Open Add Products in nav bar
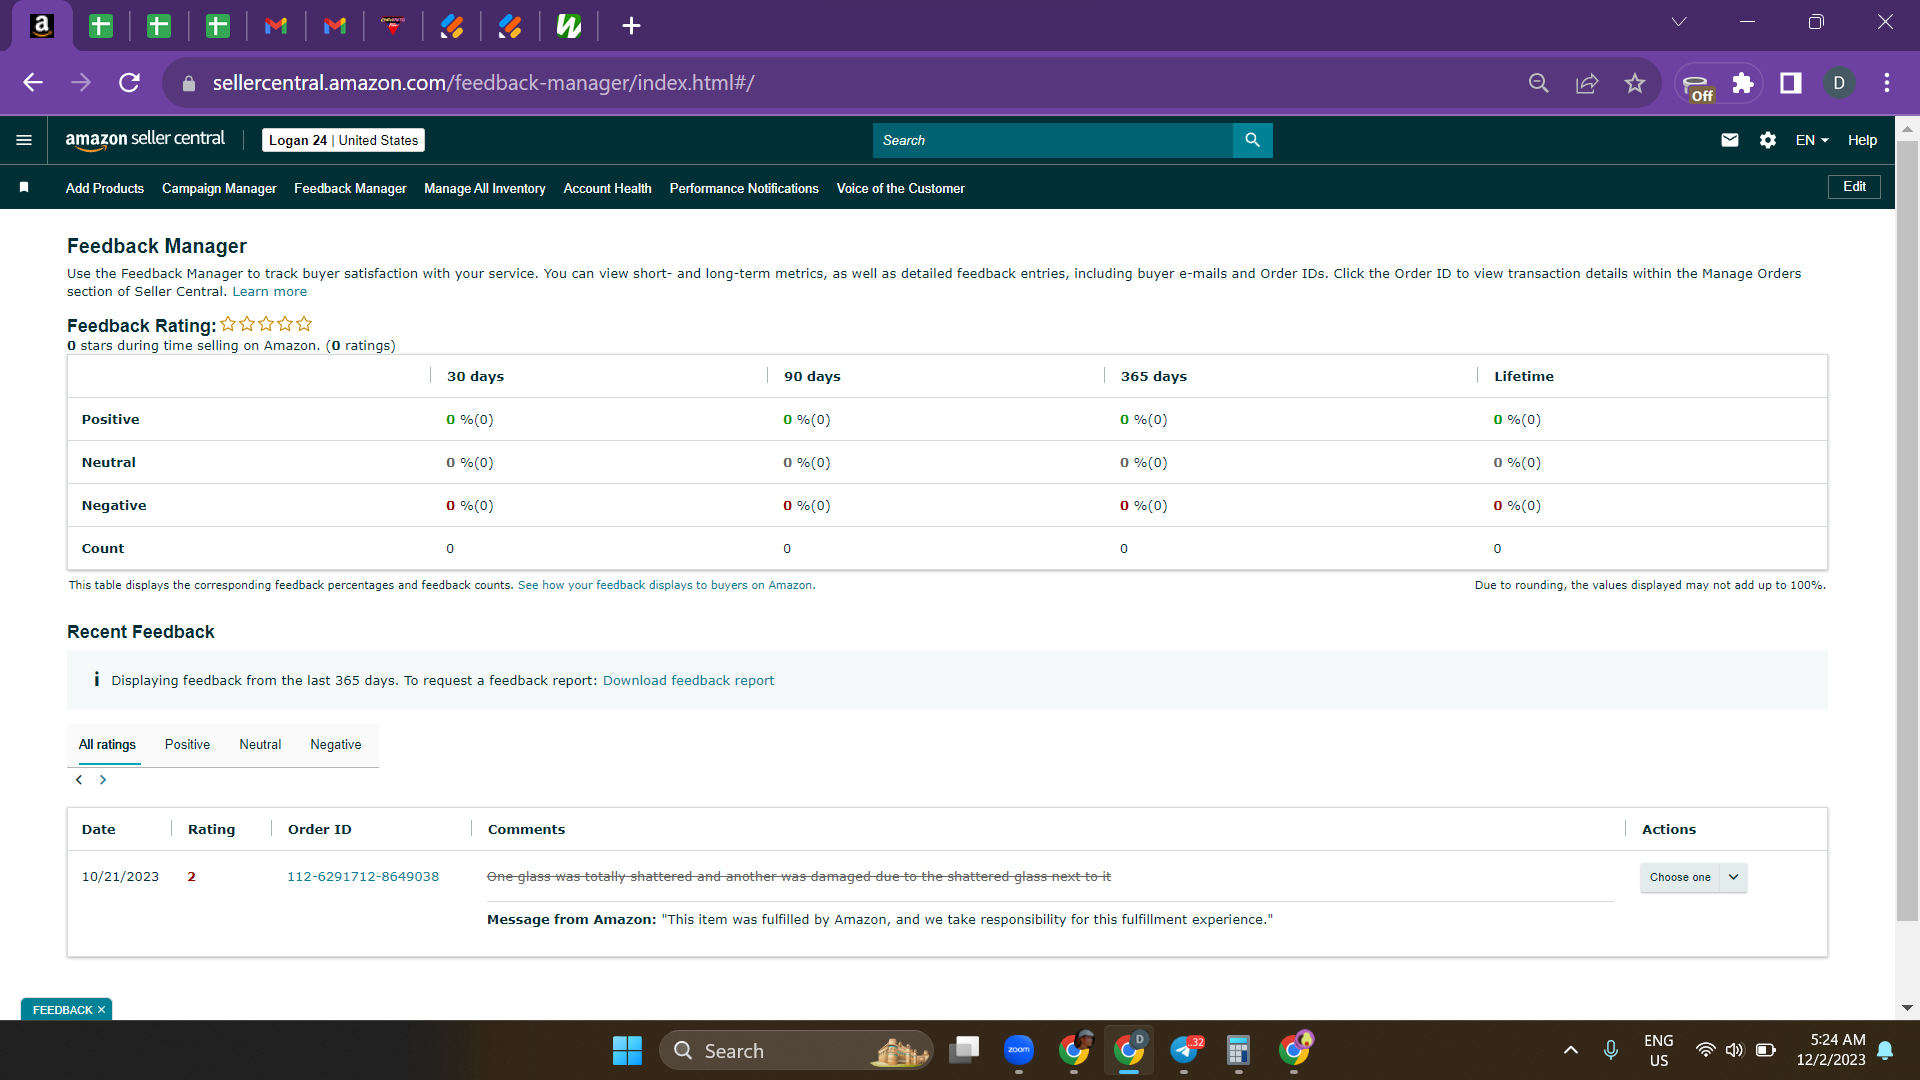Screen dimensions: 1920x1080 click(x=105, y=188)
